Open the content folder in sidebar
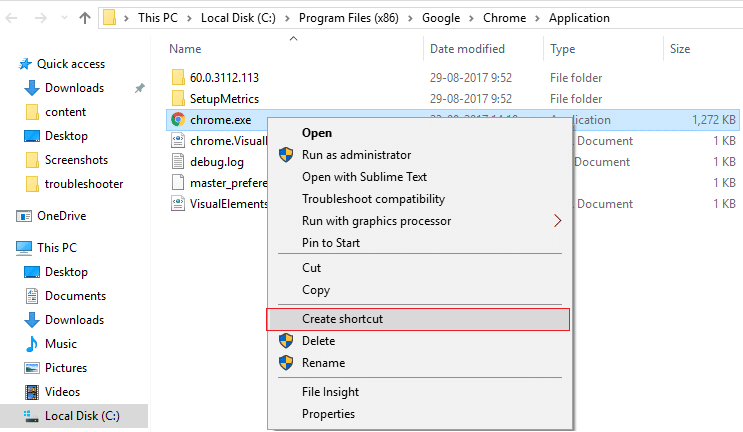The height and width of the screenshot is (432, 743). [x=65, y=112]
